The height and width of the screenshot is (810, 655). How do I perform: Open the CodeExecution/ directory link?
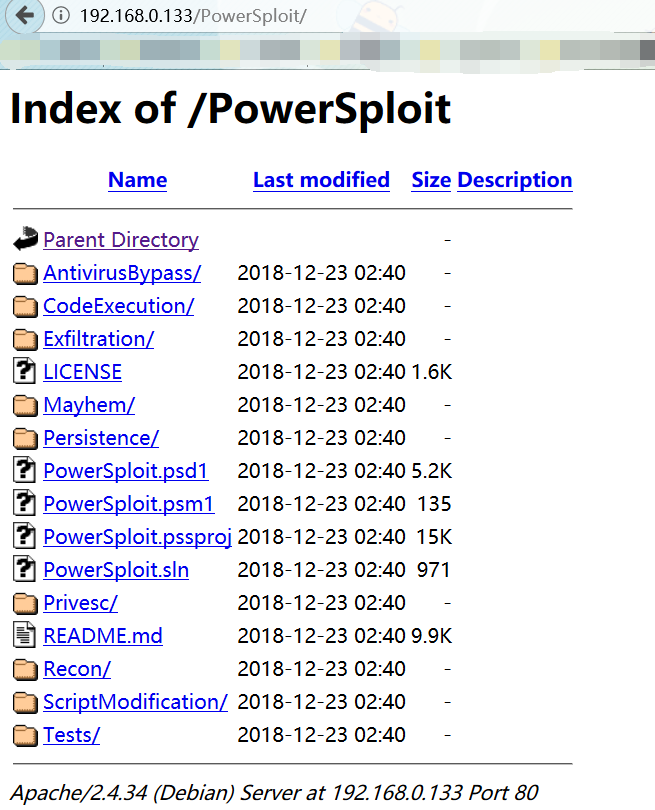pos(119,306)
